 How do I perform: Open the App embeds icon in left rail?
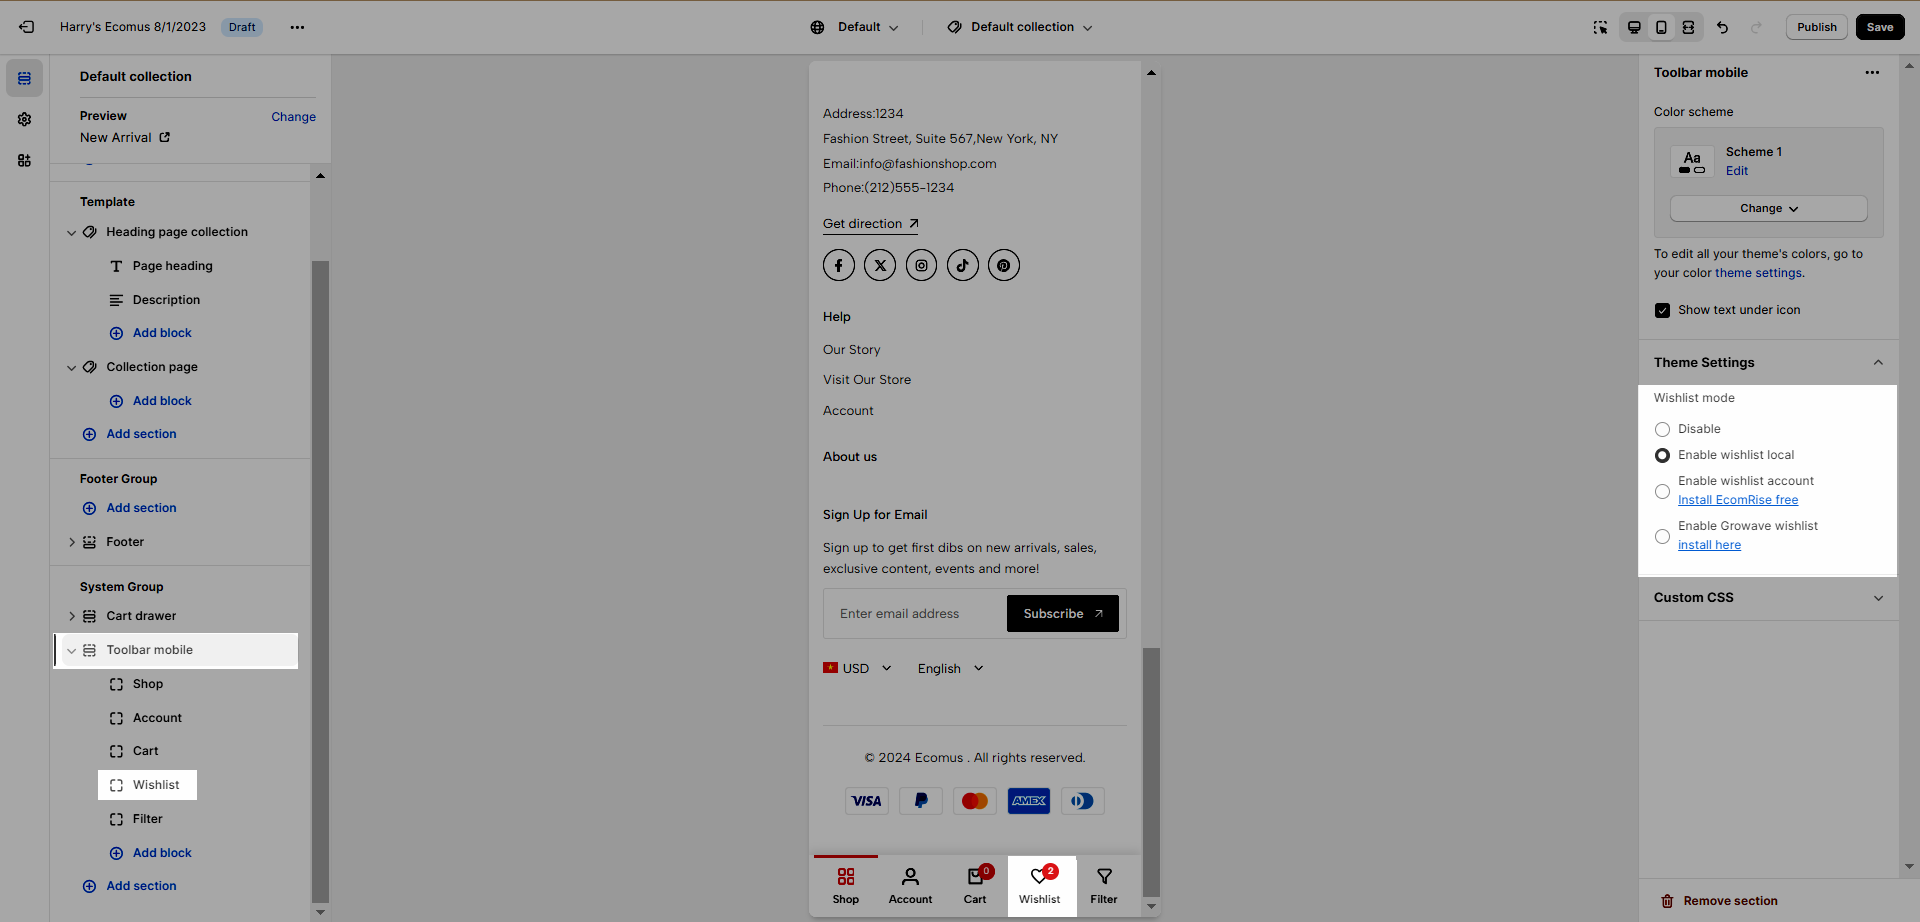(x=24, y=160)
